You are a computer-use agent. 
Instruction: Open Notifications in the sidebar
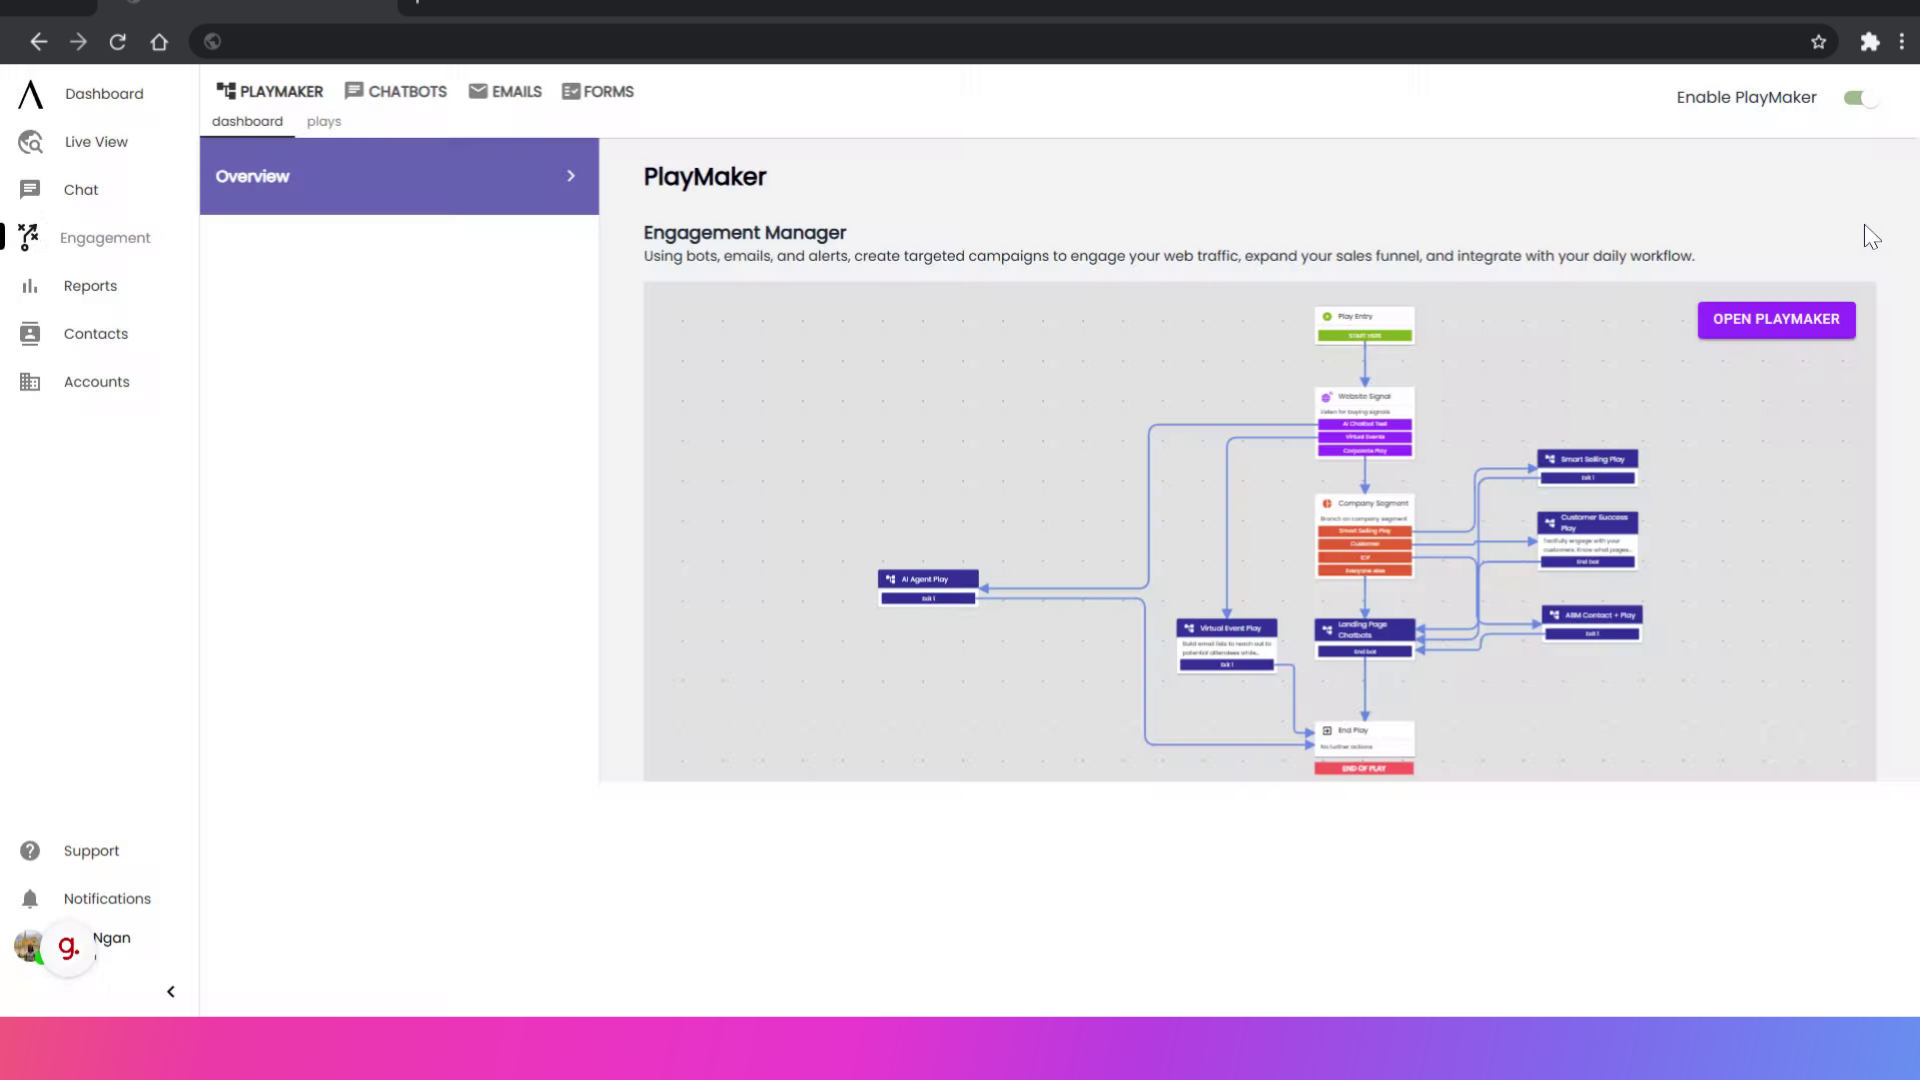pyautogui.click(x=107, y=899)
